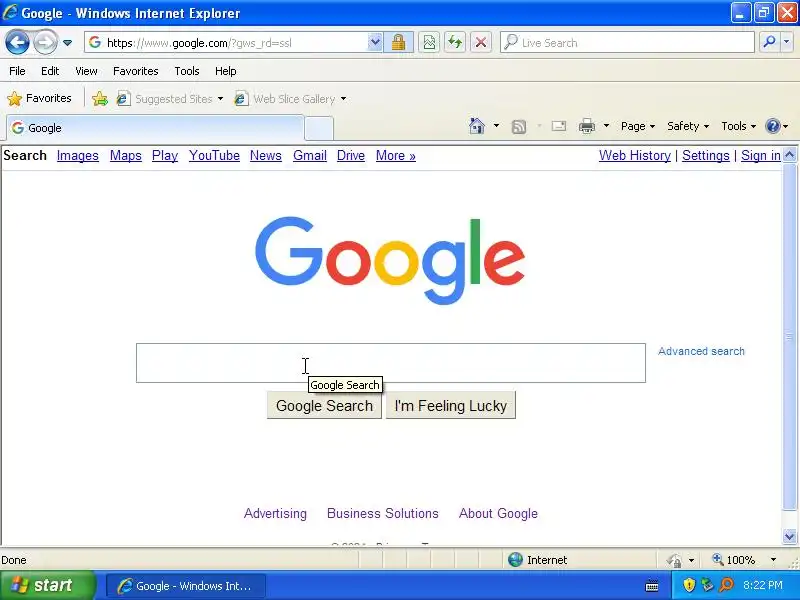Open the Gmail link

point(310,156)
